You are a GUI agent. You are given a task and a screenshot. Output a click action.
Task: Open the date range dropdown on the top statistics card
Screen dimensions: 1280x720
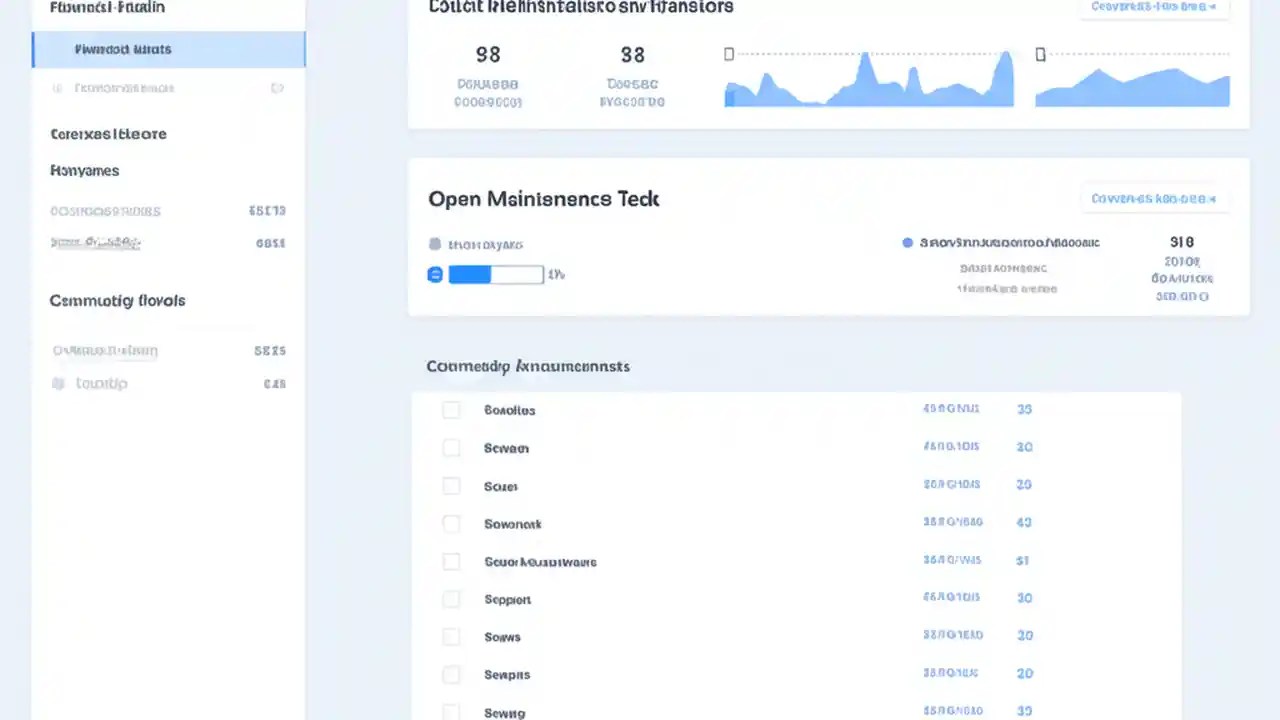[x=1154, y=7]
